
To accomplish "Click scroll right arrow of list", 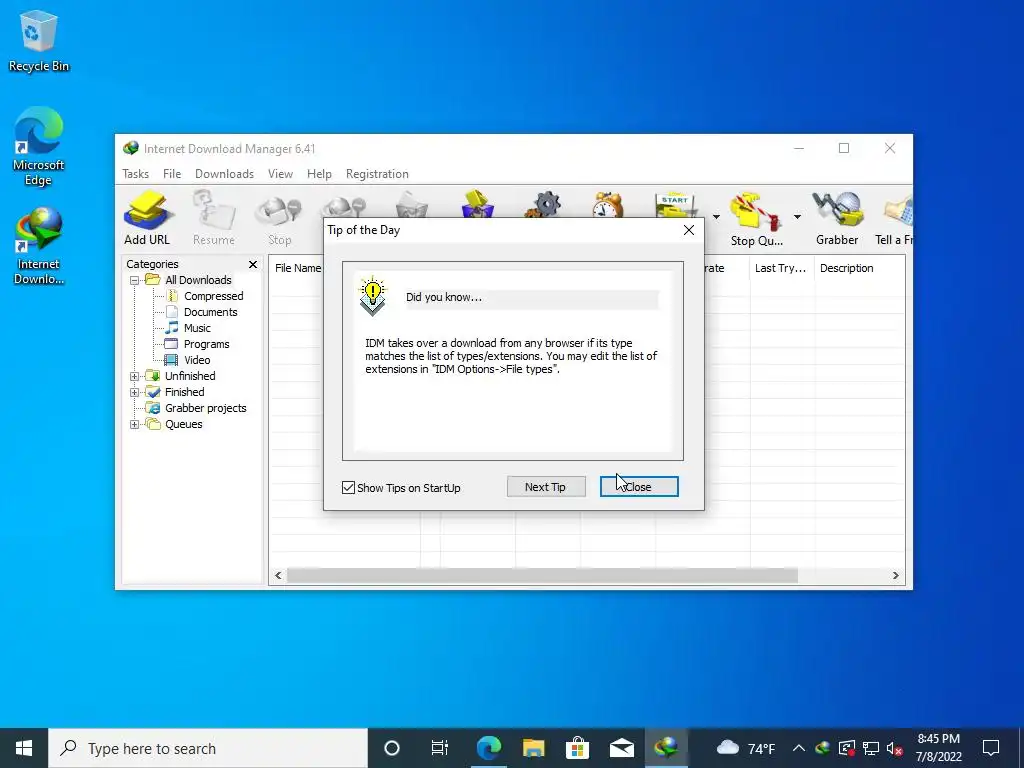I will tap(895, 575).
